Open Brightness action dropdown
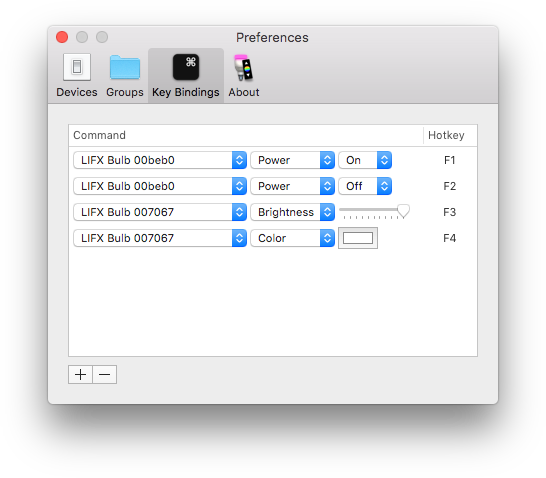Viewport: 546px width, 478px height. (x=292, y=212)
